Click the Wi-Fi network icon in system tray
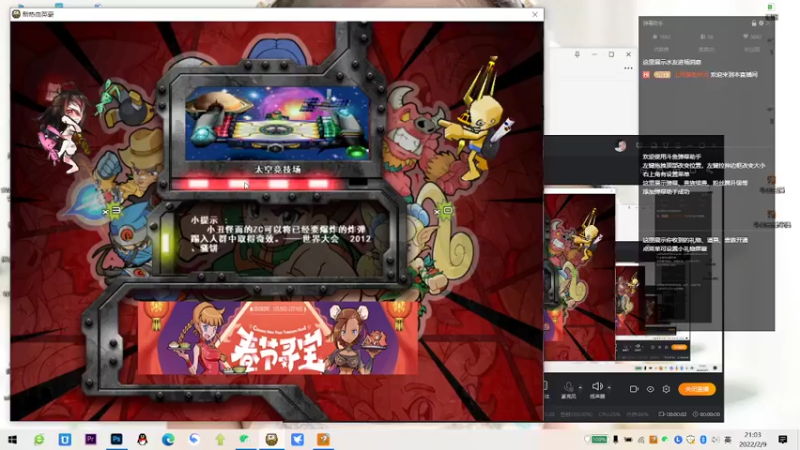 pyautogui.click(x=641, y=440)
